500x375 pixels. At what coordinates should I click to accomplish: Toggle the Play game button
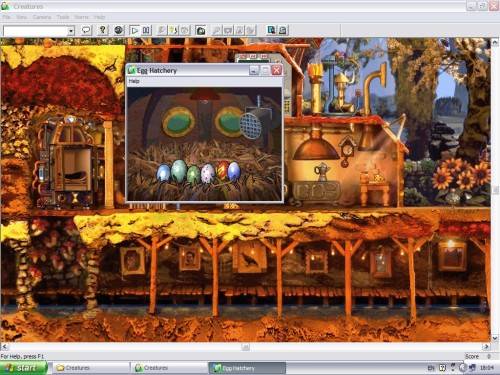coord(135,30)
